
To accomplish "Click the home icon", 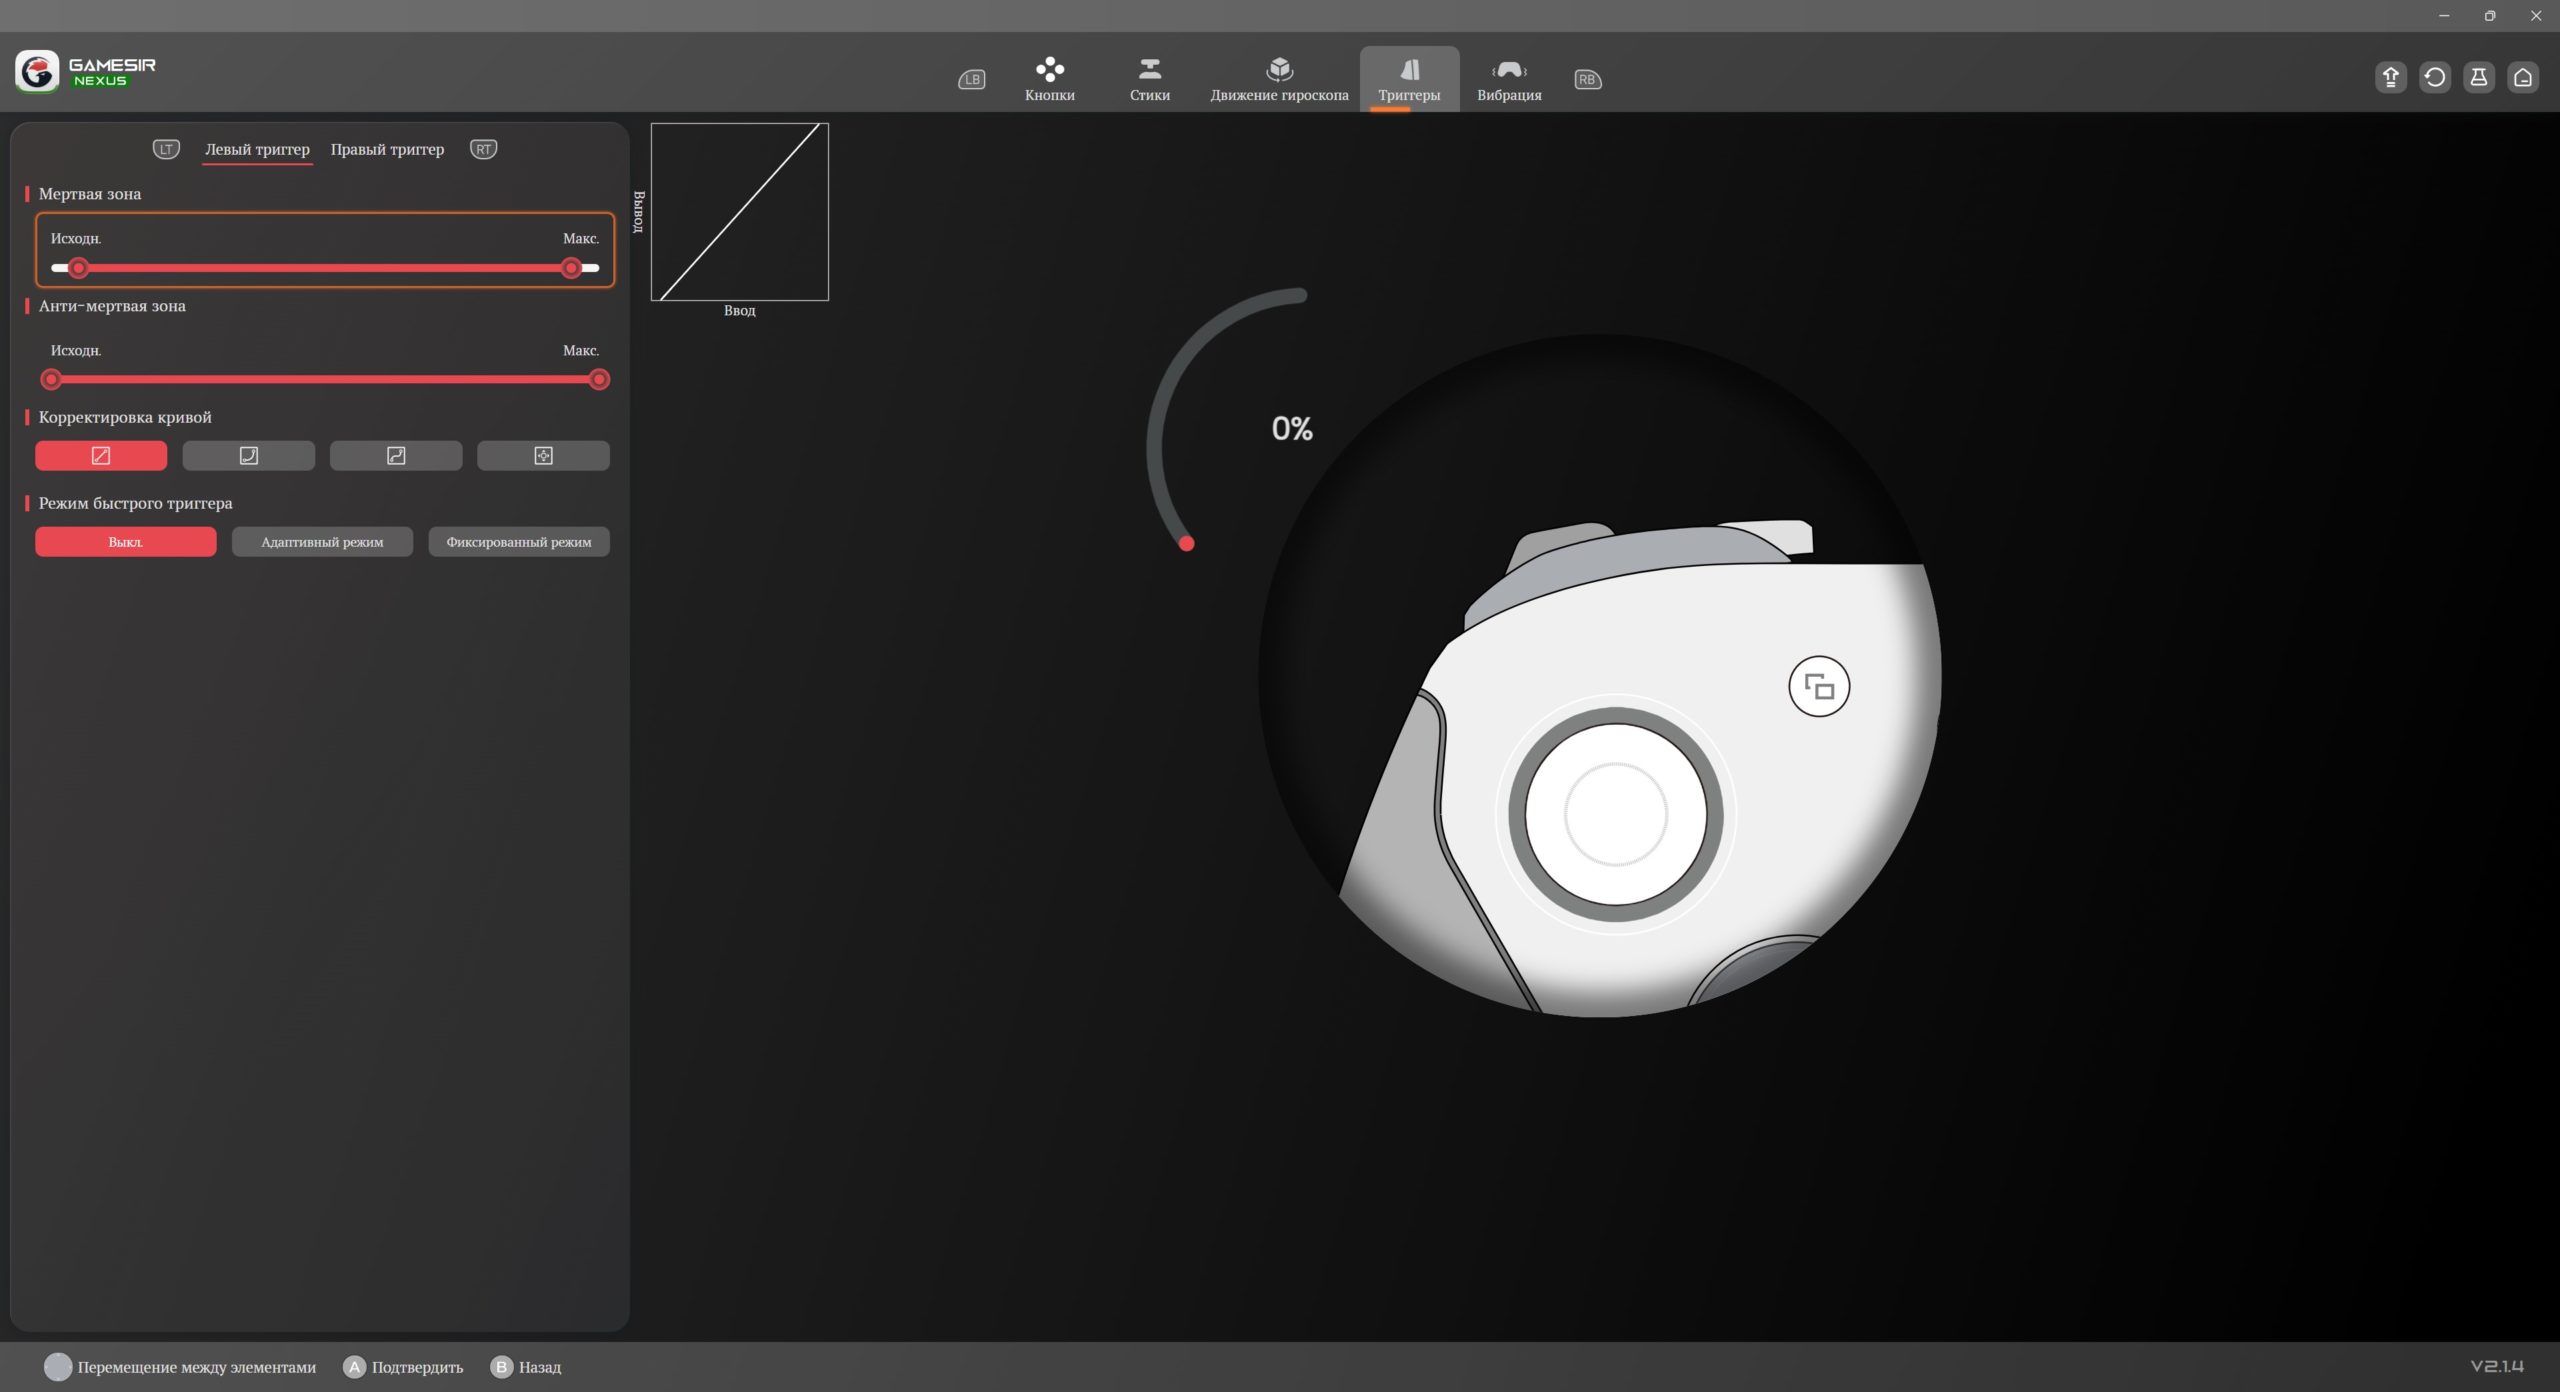I will tap(2522, 77).
